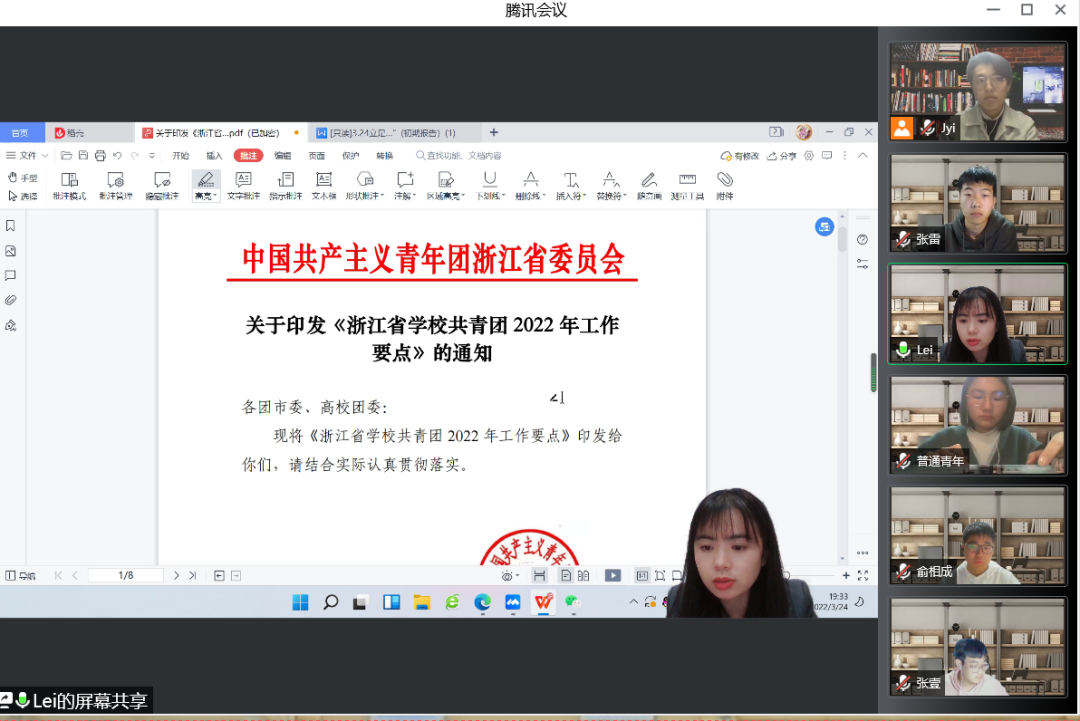Switch to the 页面 ribbon tab
Image resolution: width=1080 pixels, height=721 pixels.
click(x=316, y=156)
